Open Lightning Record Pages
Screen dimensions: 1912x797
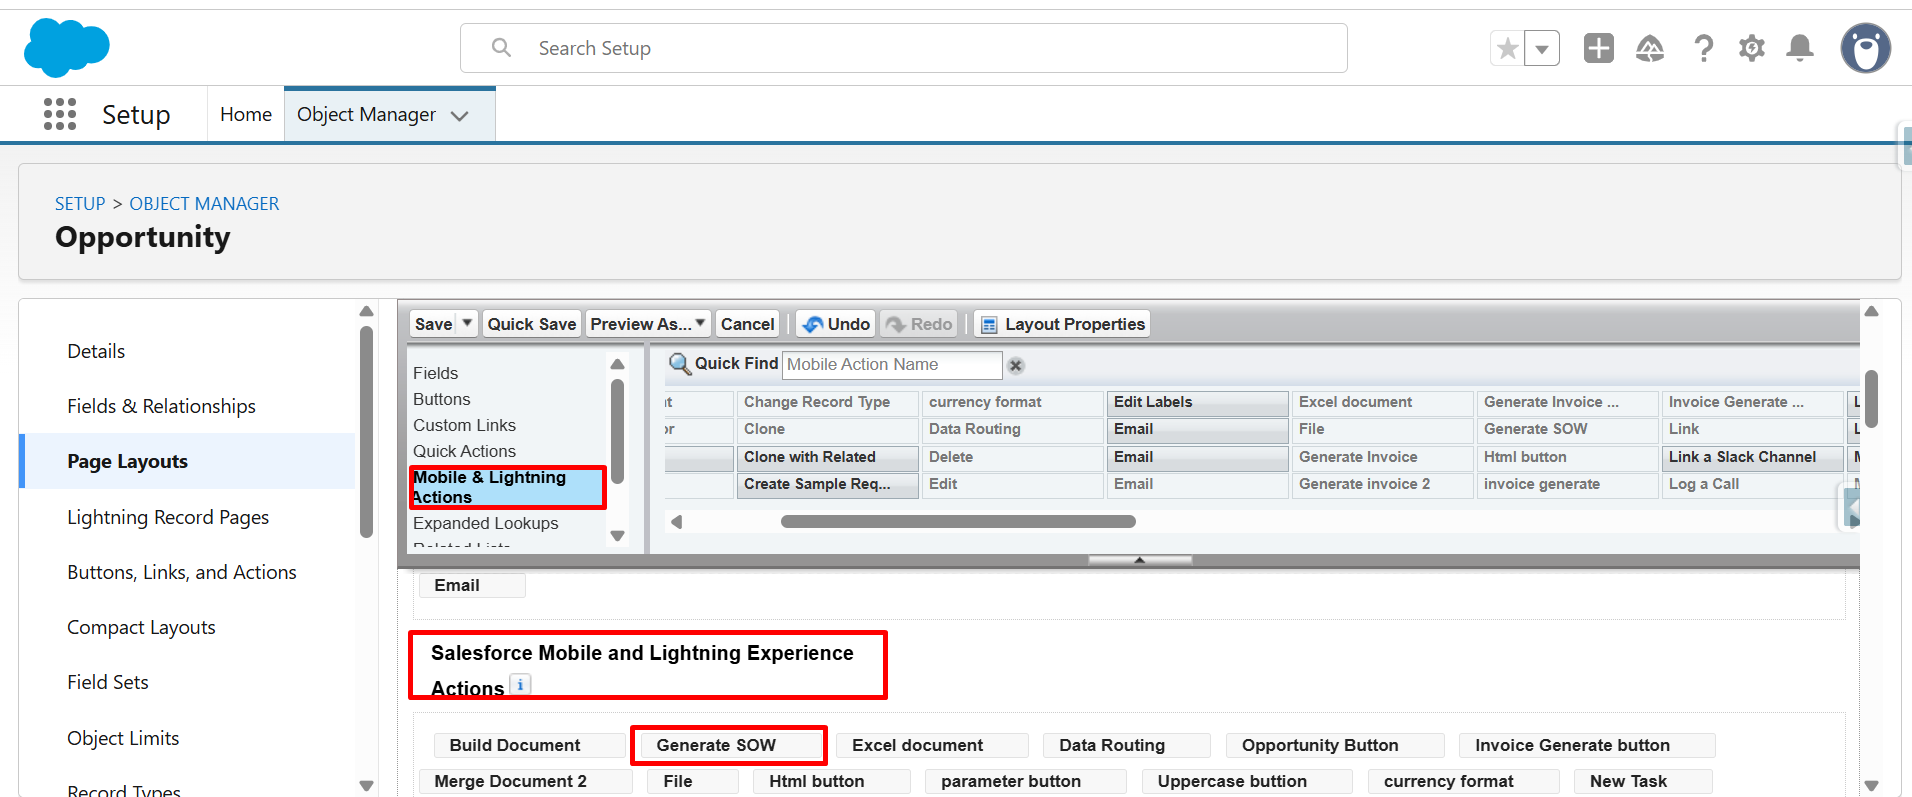[168, 517]
